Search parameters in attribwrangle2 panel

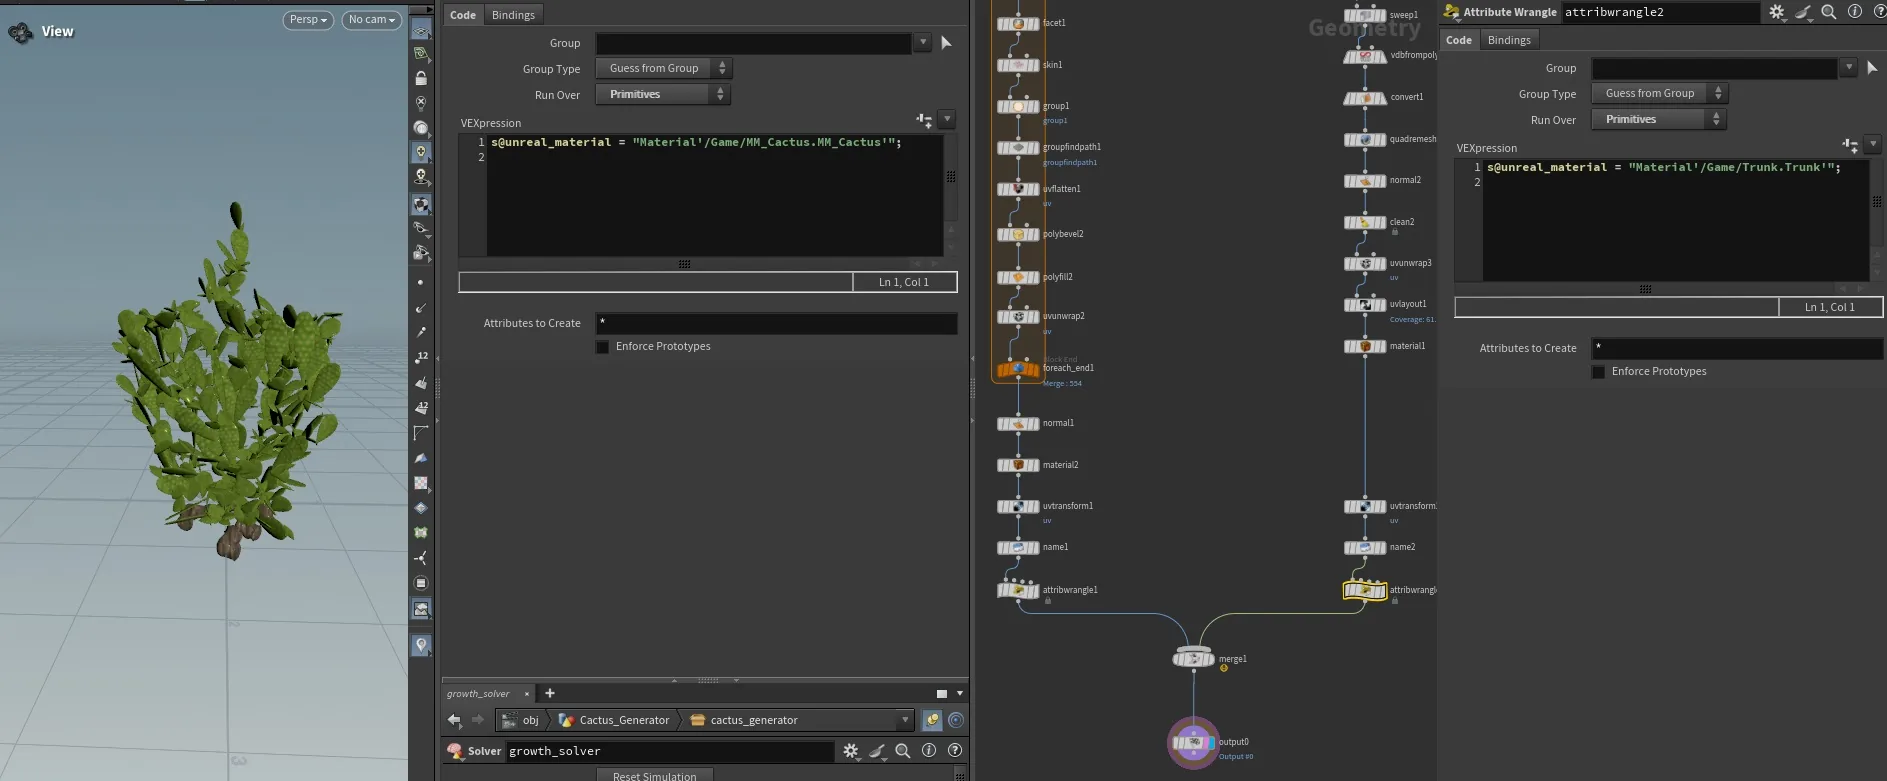[x=1828, y=12]
